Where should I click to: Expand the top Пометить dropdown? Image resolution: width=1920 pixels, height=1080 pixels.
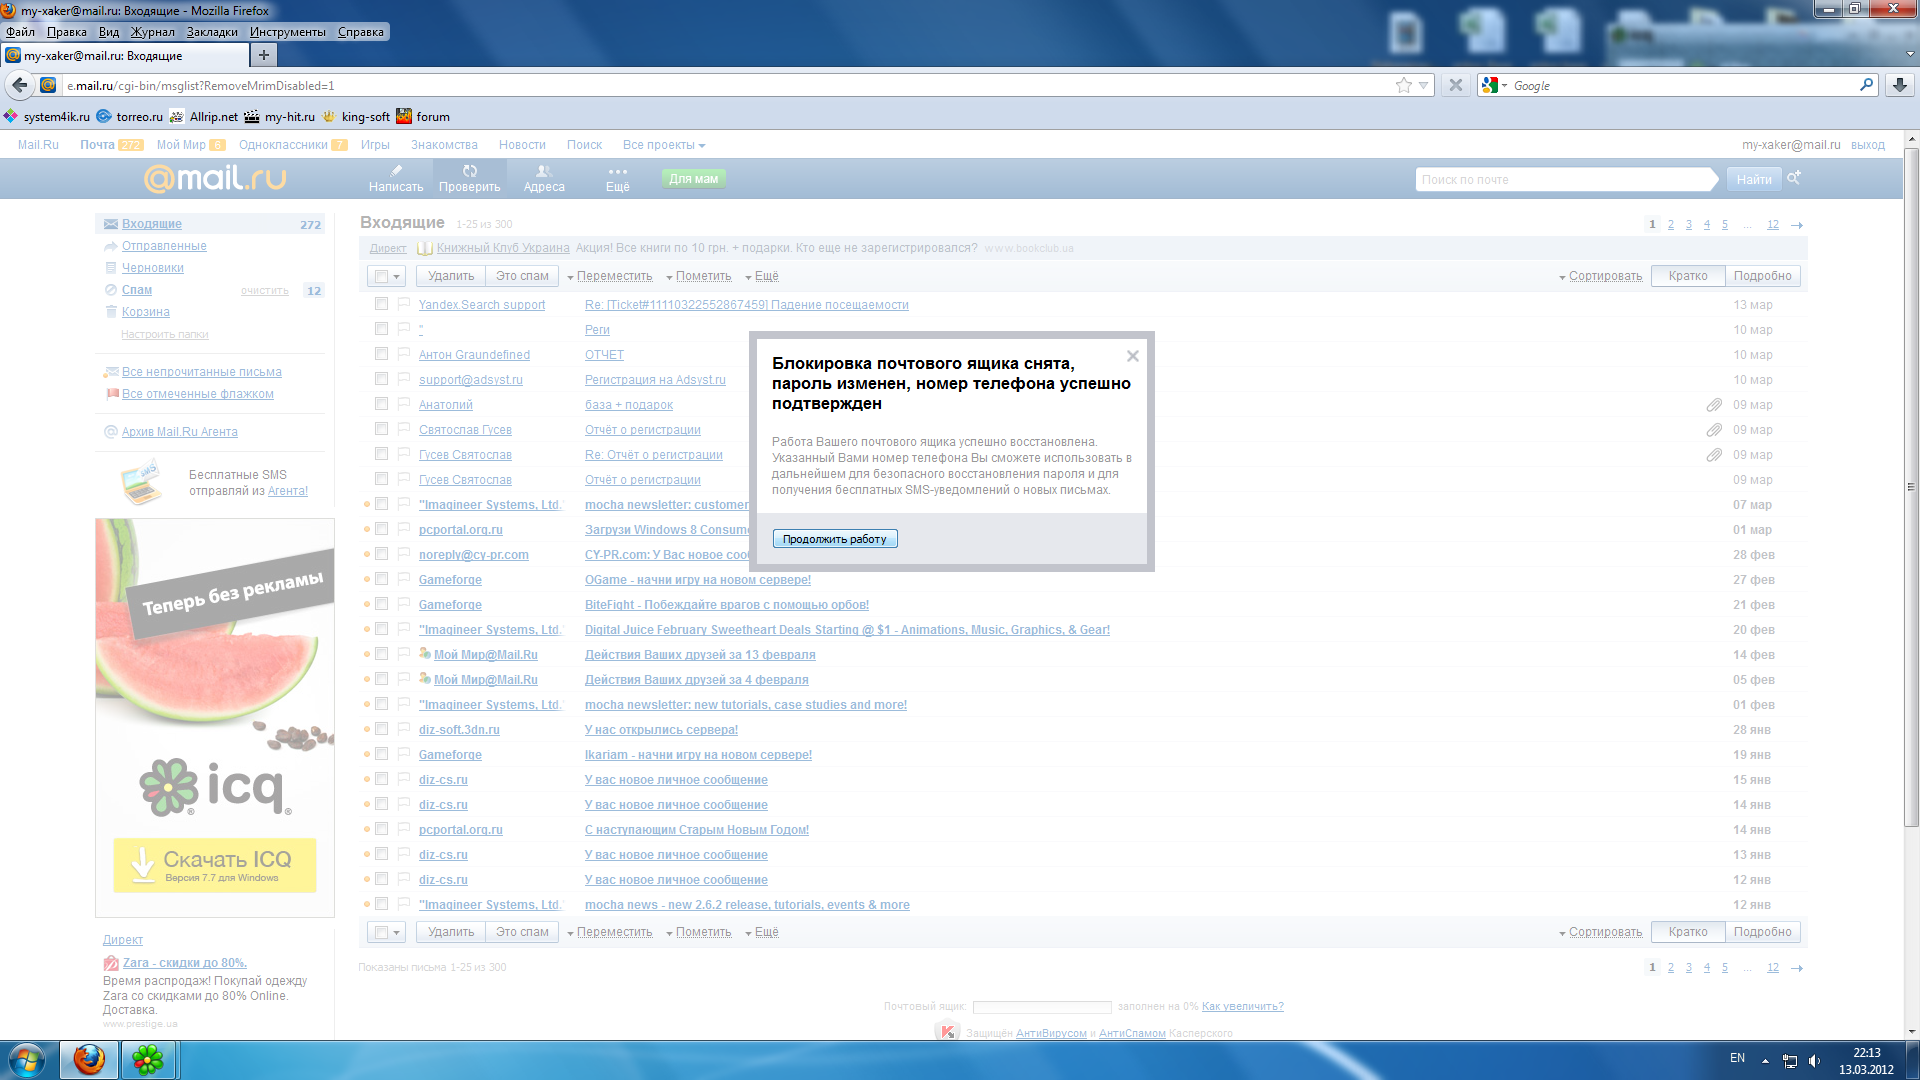(698, 276)
